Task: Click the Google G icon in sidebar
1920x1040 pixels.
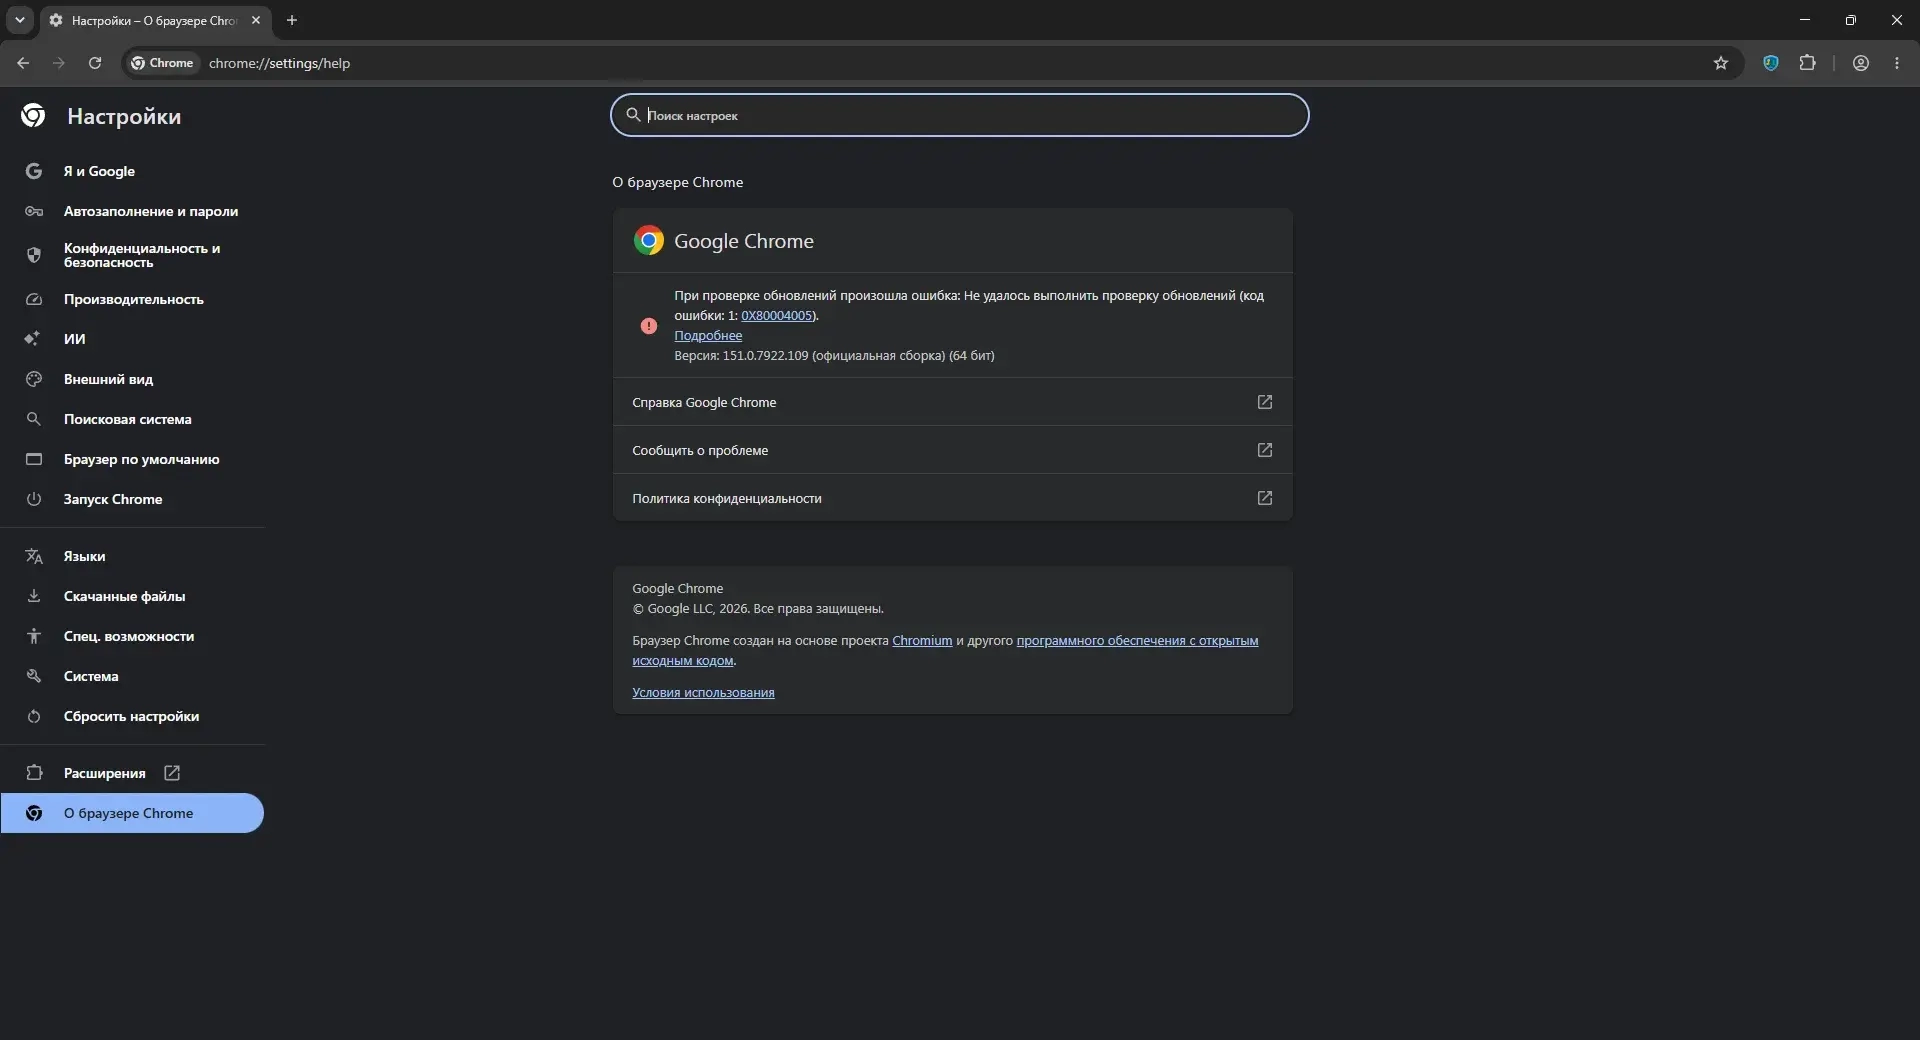Action: click(34, 171)
